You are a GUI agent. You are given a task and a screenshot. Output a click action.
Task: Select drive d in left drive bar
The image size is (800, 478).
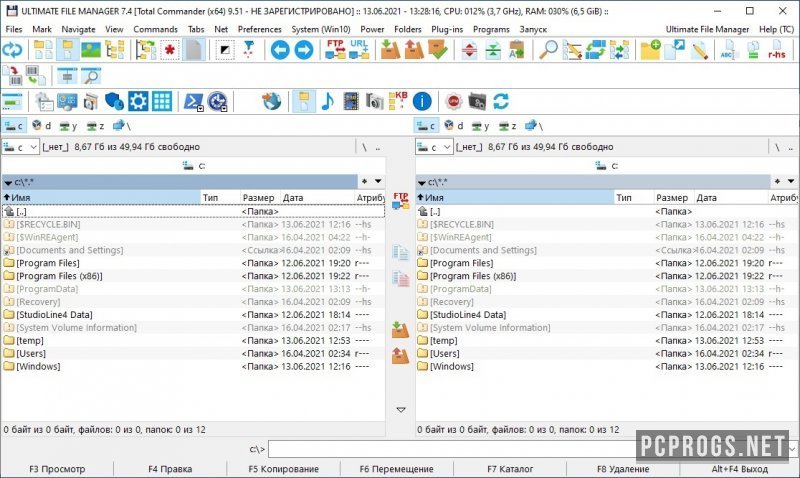(x=41, y=125)
